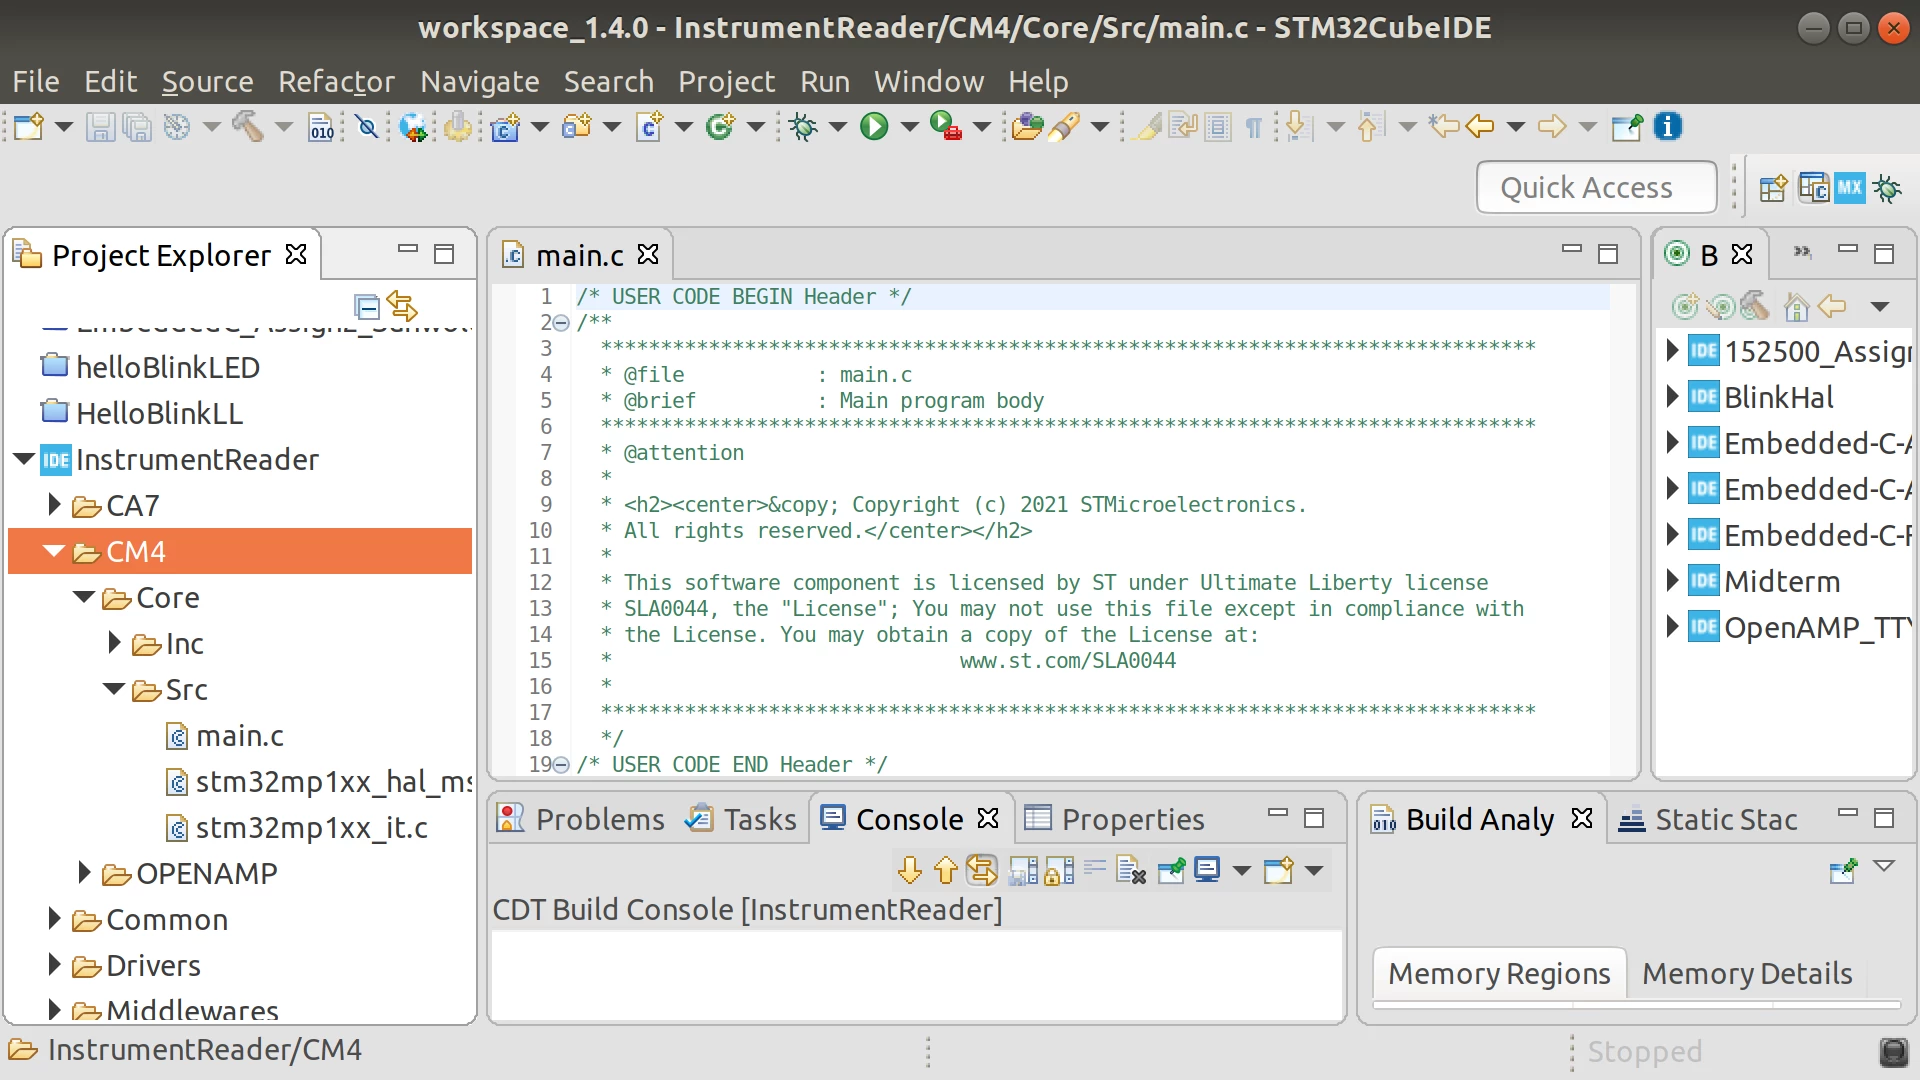Collapse comment fold at line 2
1920x1080 pixels.
point(561,323)
